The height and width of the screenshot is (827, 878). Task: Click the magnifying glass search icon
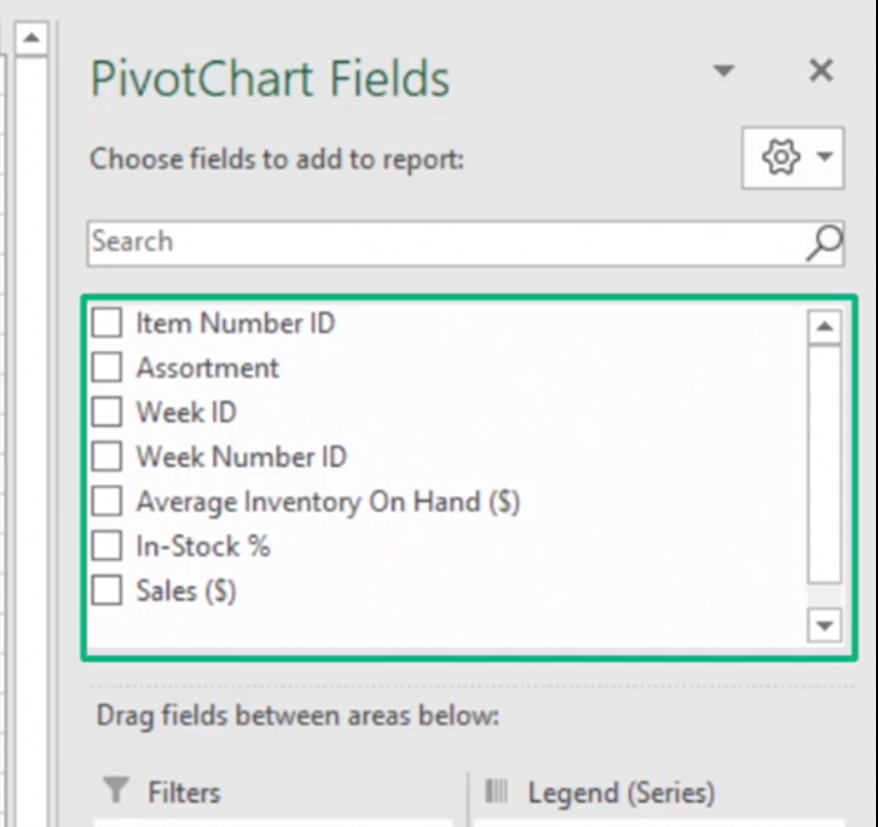(x=823, y=243)
